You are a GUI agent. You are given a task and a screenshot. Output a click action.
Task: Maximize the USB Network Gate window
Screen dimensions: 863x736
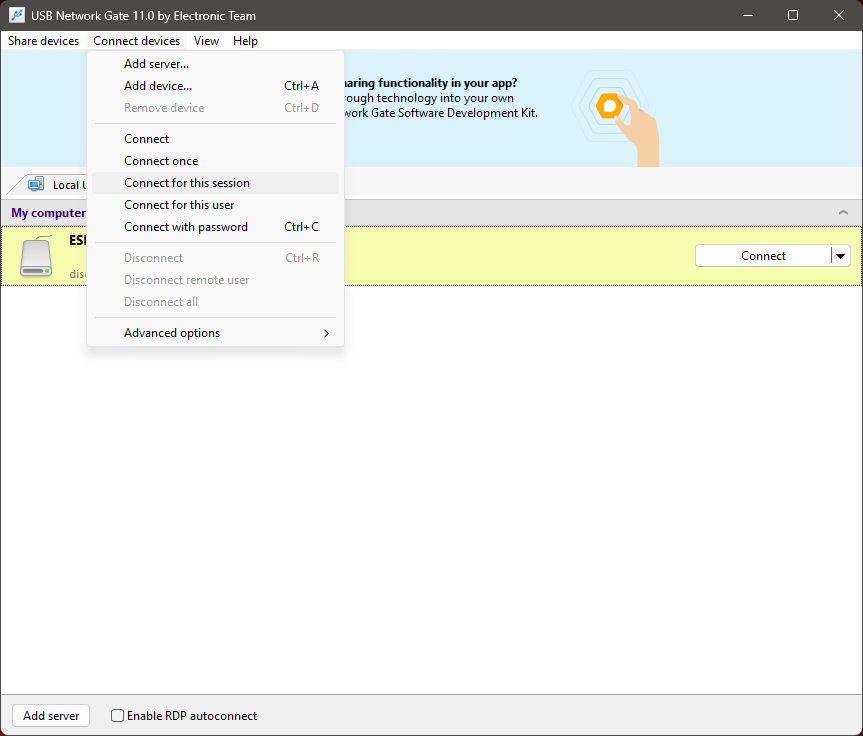[793, 15]
